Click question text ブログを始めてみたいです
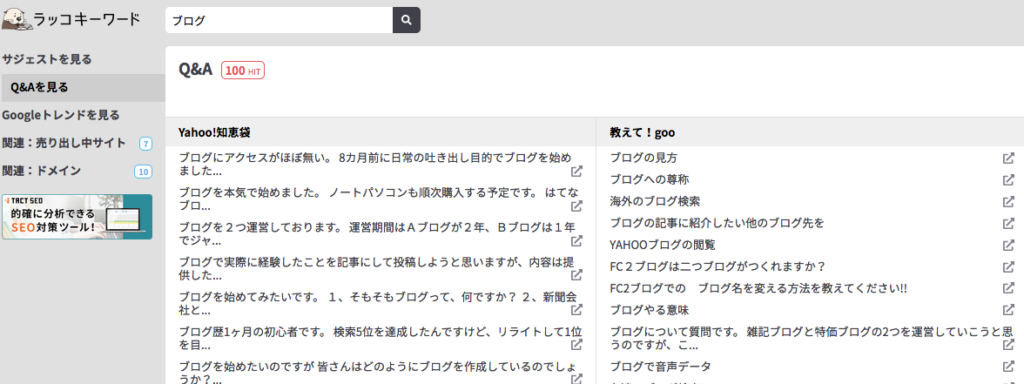The width and height of the screenshot is (1024, 384). point(377,303)
